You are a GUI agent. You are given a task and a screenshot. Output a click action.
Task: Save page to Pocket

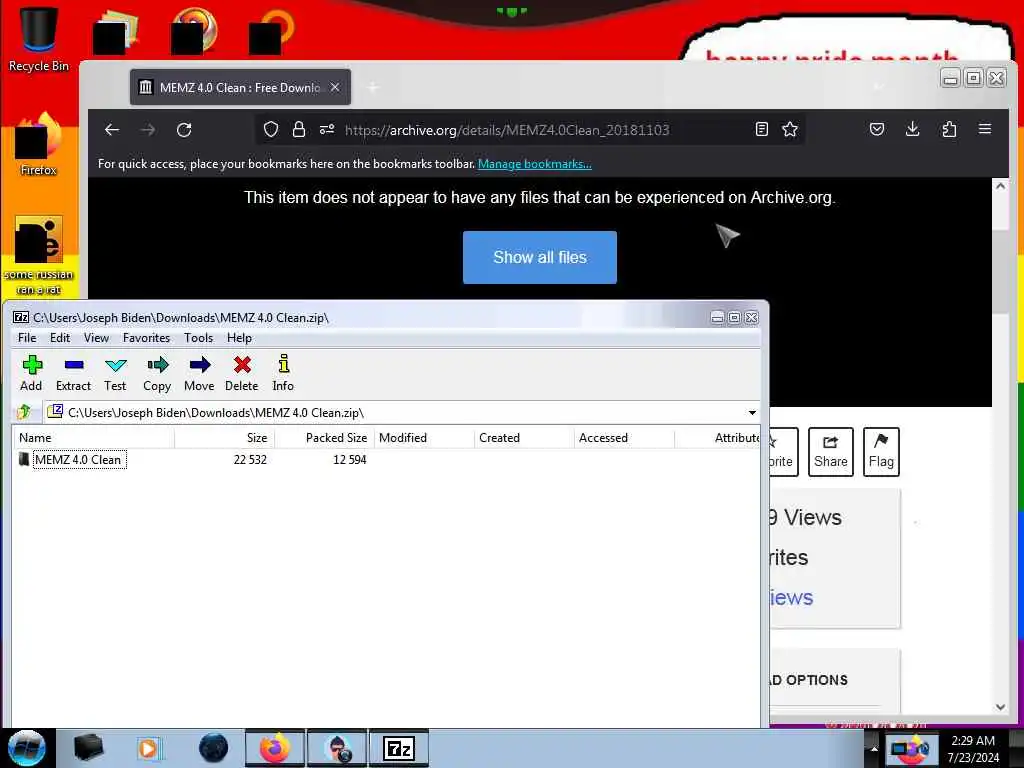pyautogui.click(x=877, y=129)
